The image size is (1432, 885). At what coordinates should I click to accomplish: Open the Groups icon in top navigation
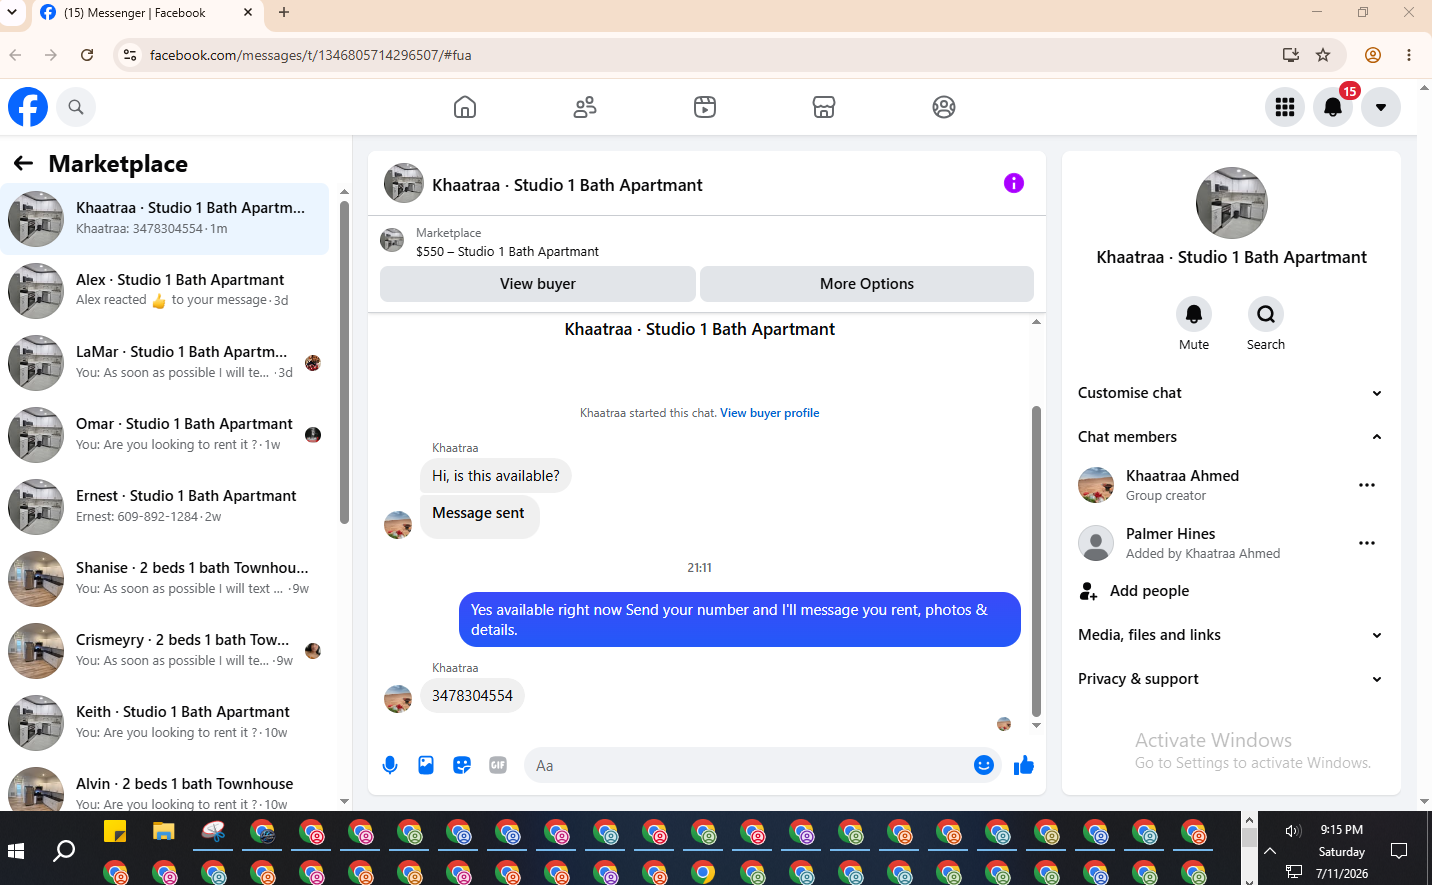[x=944, y=107]
